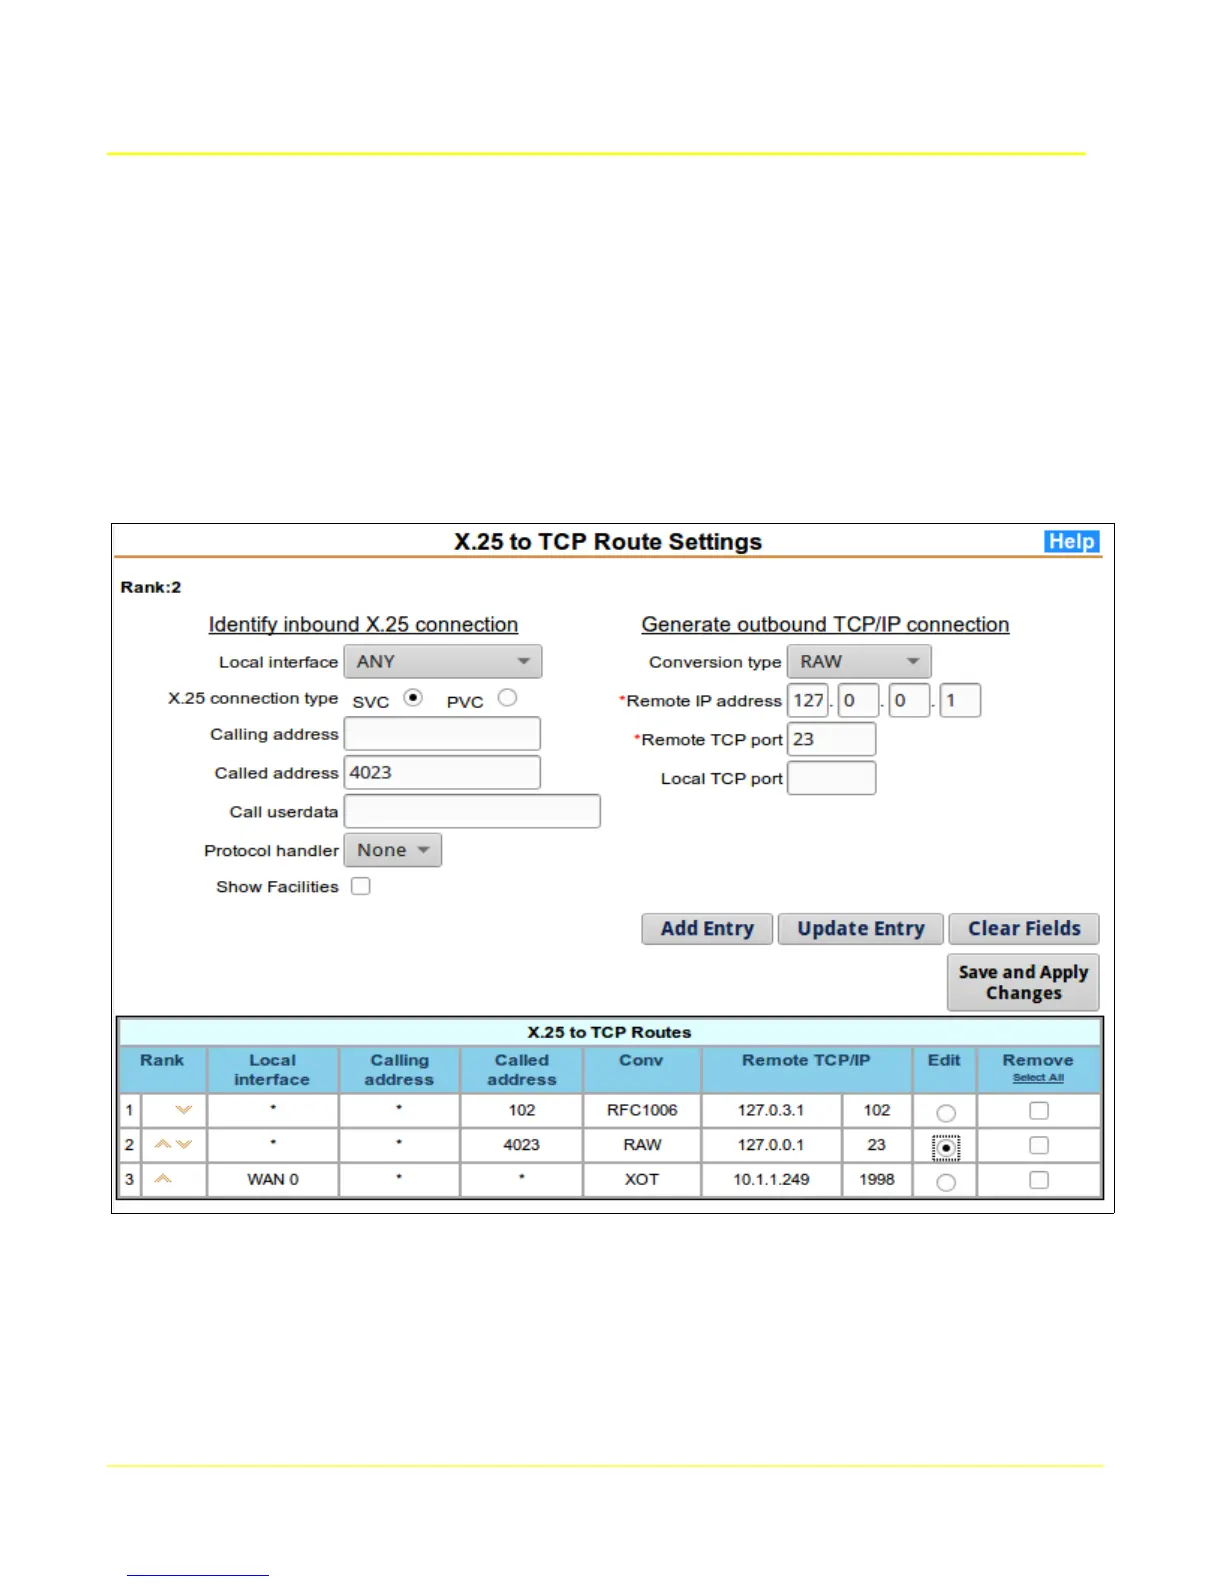1224x1584 pixels.
Task: Open the Local interface dropdown showing ANY
Action: 443,661
